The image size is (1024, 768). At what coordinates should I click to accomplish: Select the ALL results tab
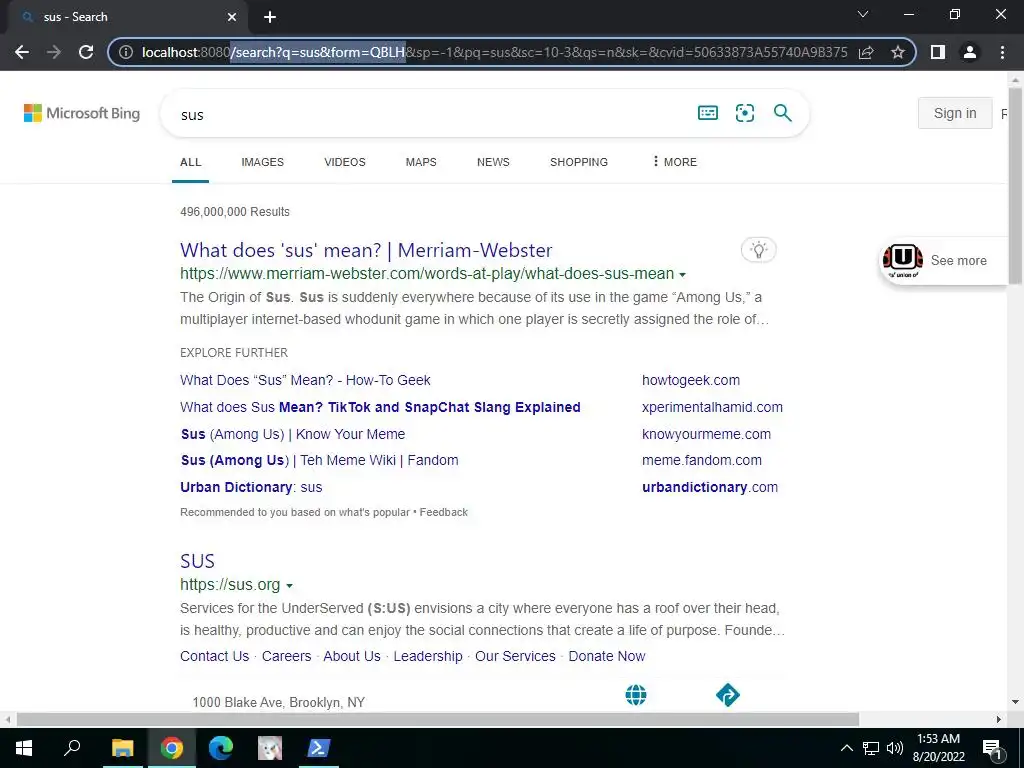[x=191, y=162]
